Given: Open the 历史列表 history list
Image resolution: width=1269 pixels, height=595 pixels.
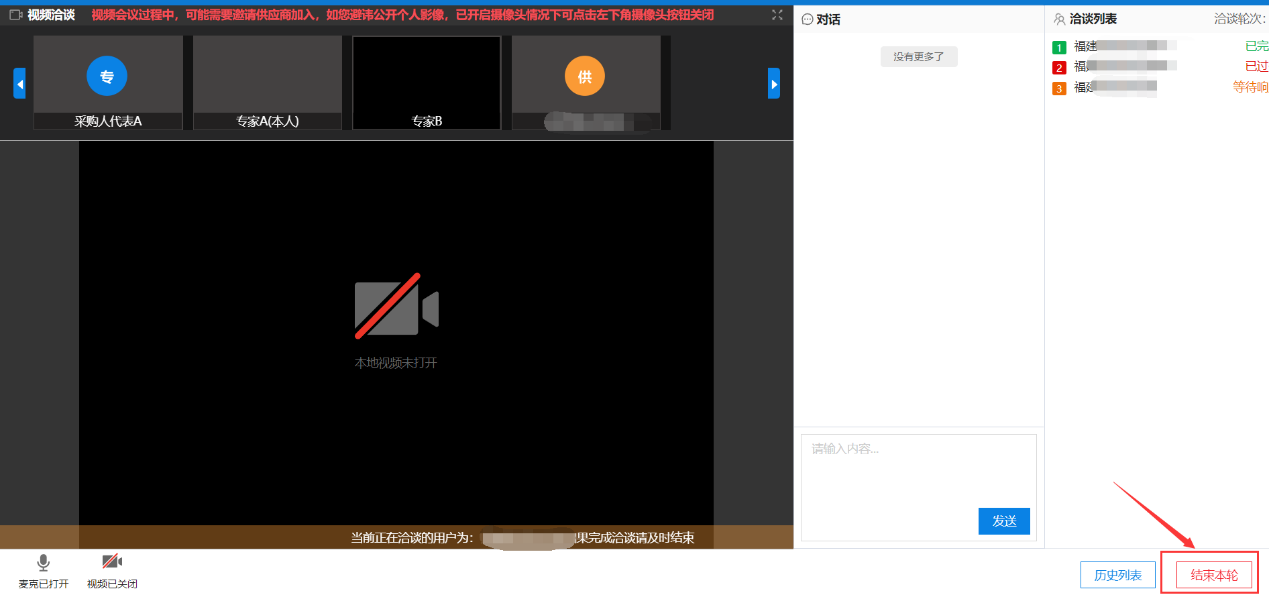Looking at the screenshot, I should pyautogui.click(x=1118, y=575).
